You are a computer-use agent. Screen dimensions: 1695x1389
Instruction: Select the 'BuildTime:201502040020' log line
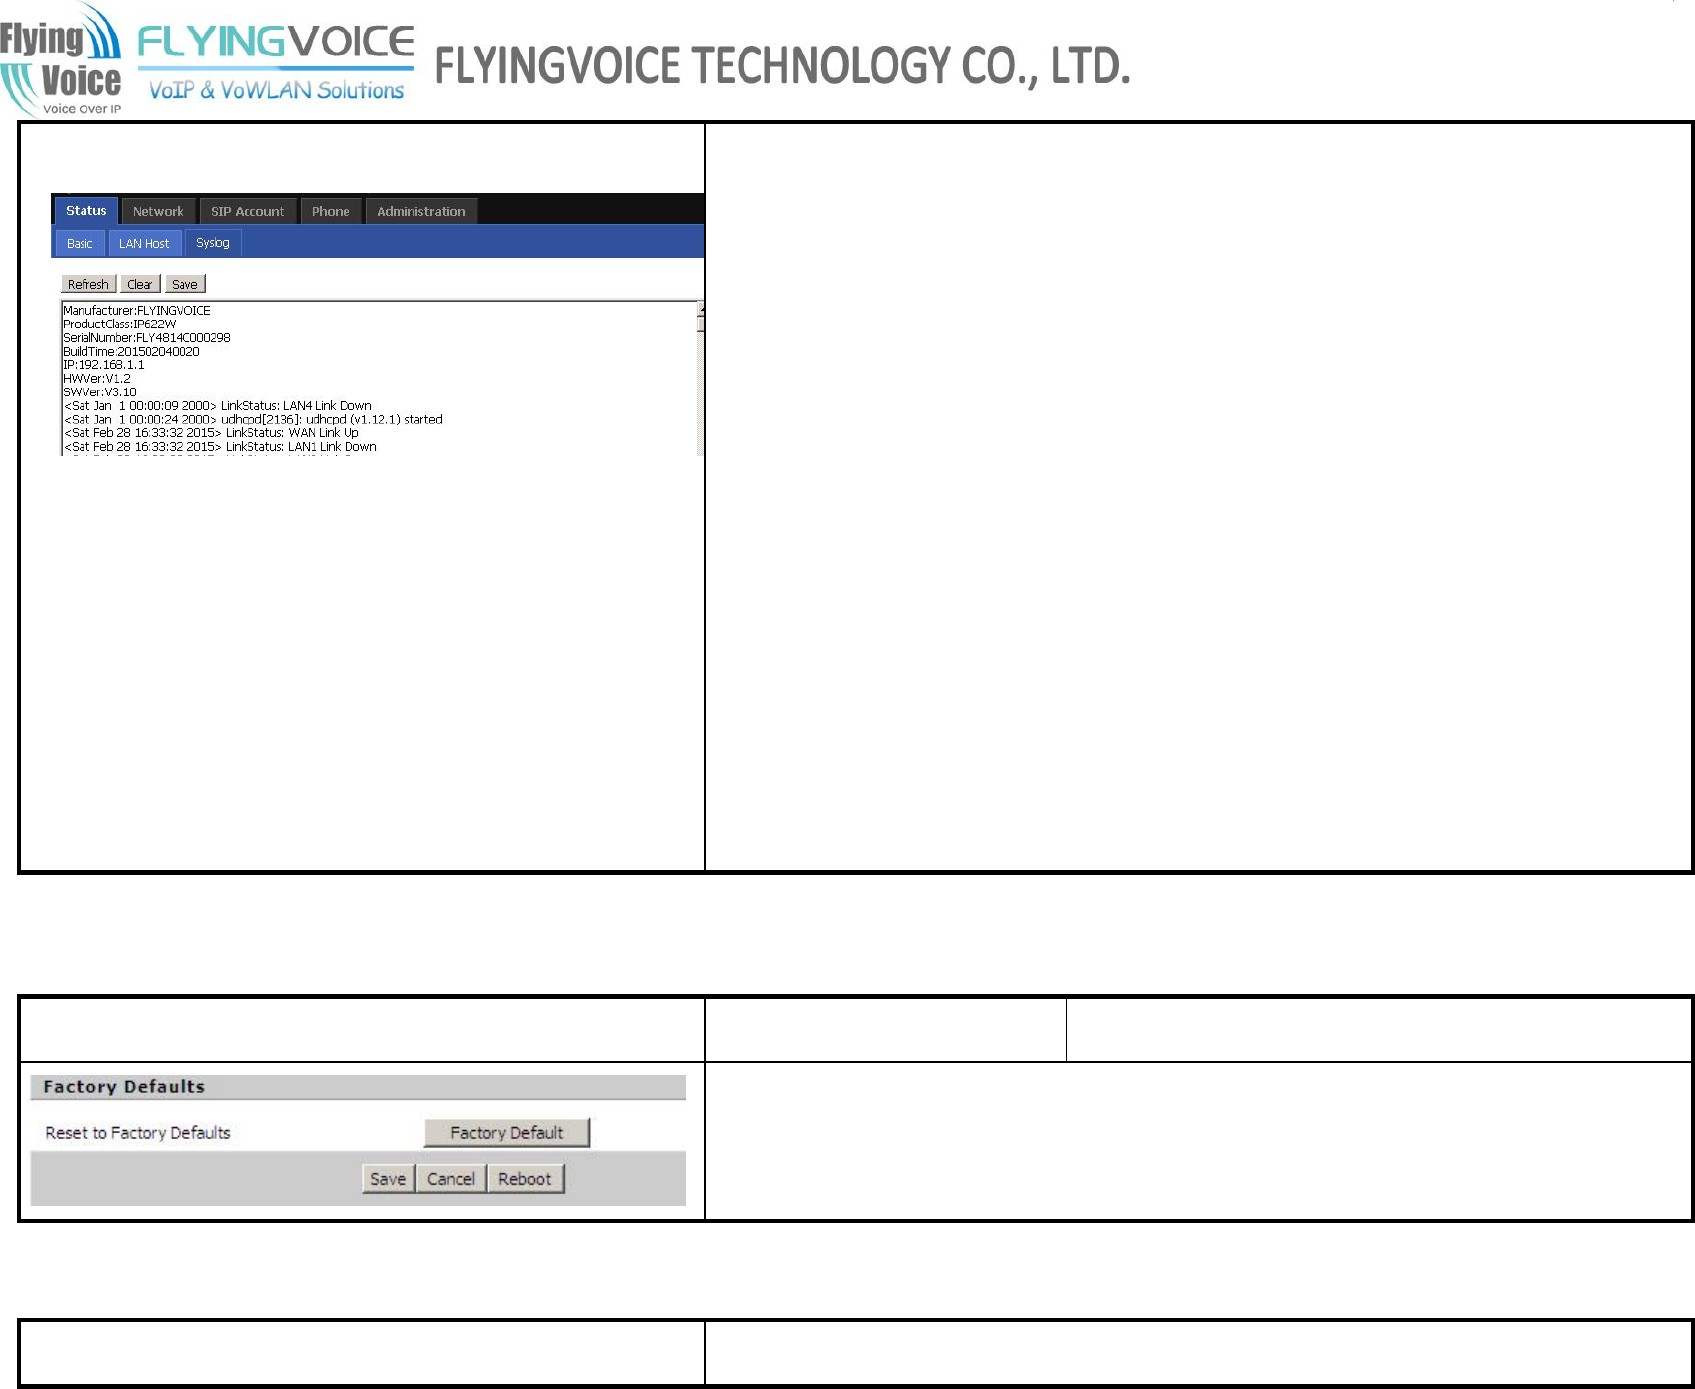coord(131,352)
